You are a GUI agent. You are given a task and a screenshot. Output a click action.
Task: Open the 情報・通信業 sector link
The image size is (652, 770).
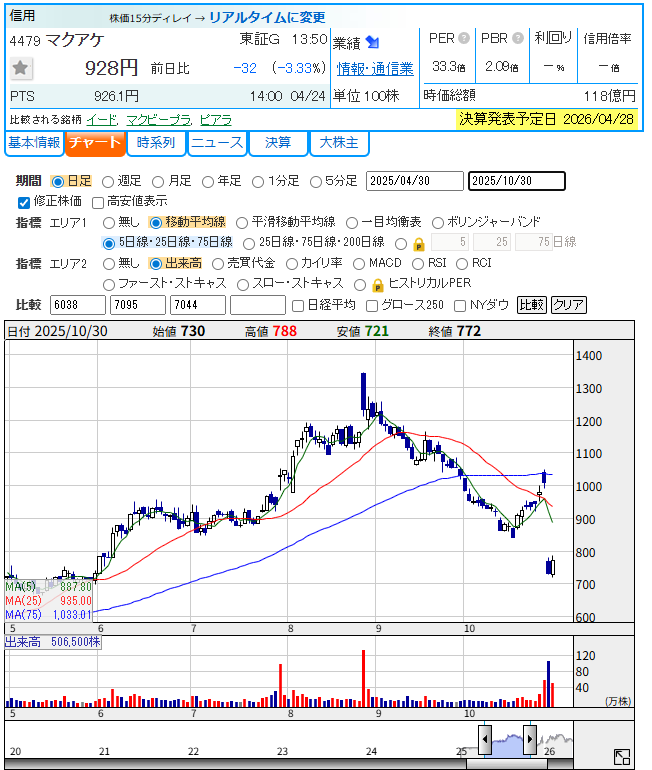click(375, 69)
